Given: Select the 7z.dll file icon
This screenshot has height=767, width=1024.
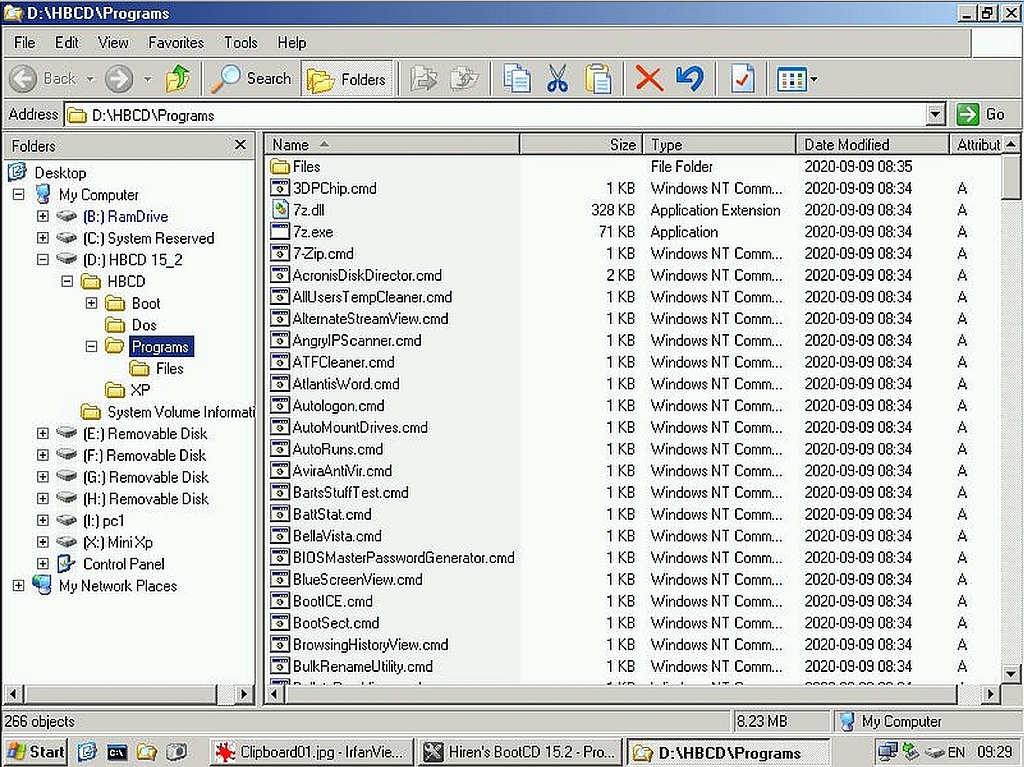Looking at the screenshot, I should click(x=280, y=210).
